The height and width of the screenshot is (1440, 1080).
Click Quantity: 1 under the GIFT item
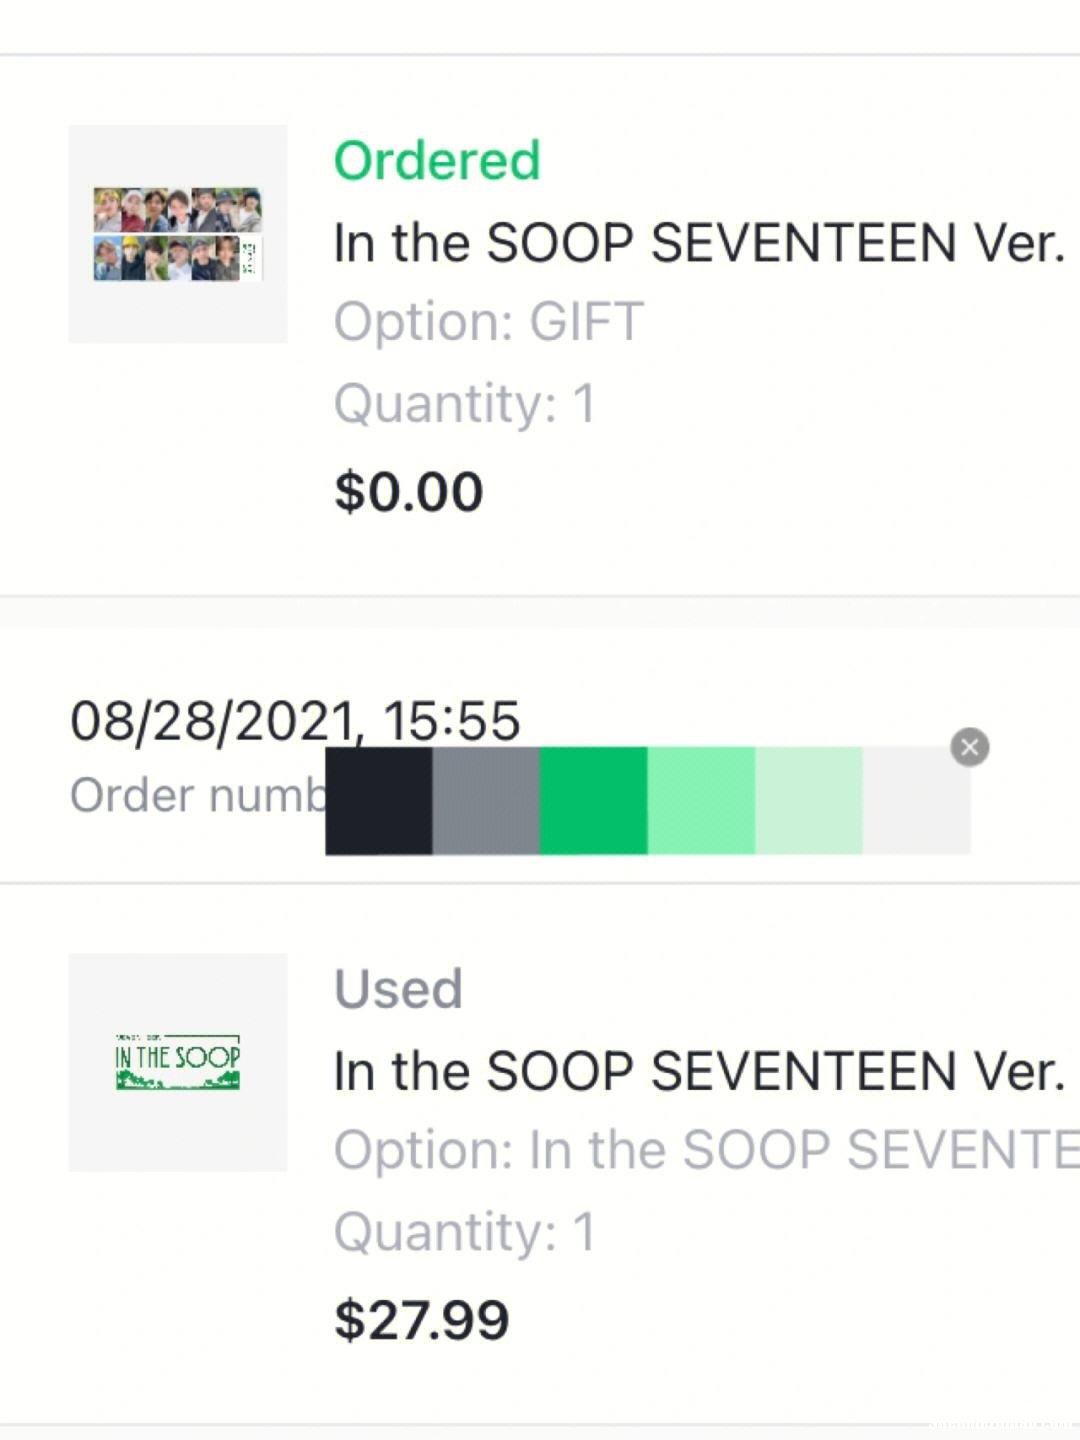[x=465, y=404]
